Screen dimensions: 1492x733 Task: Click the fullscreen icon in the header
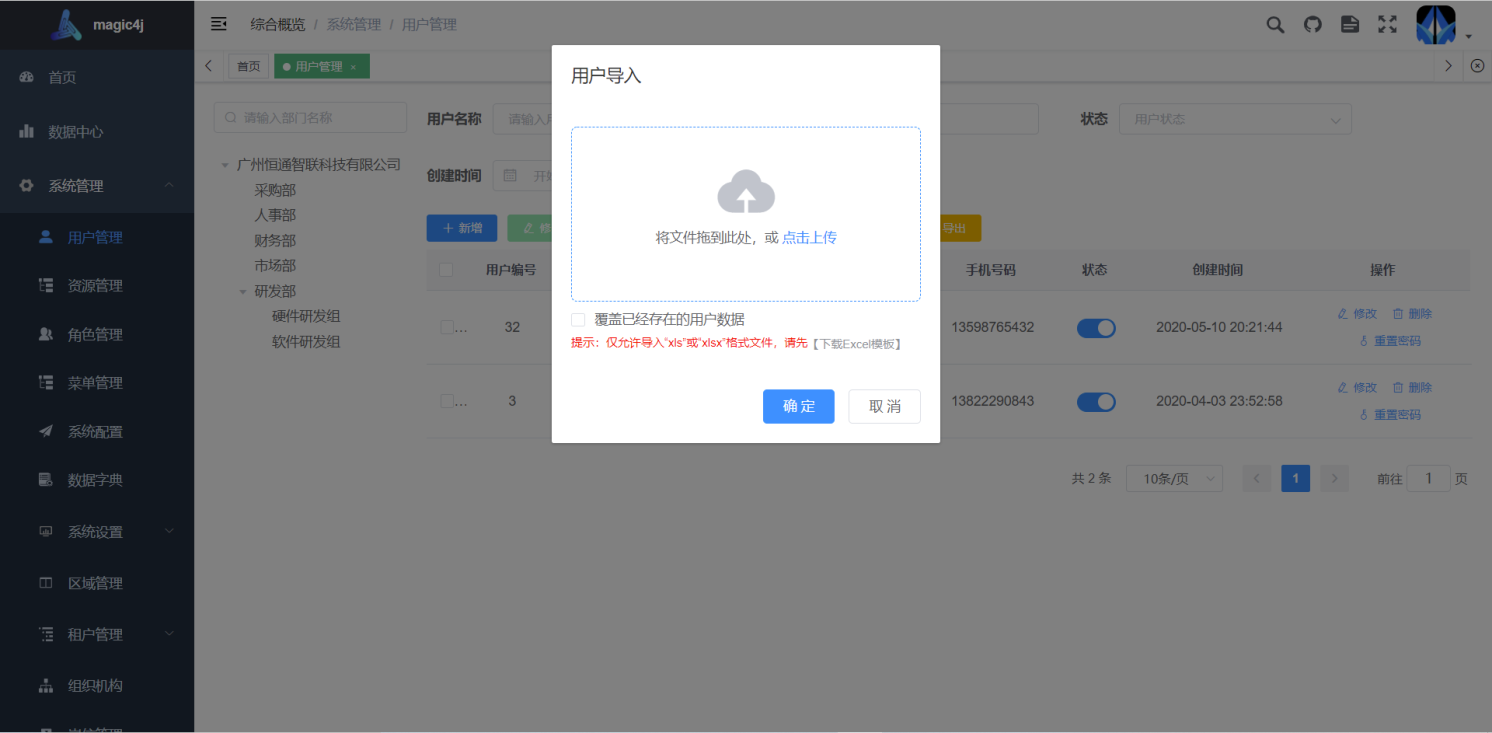1387,24
